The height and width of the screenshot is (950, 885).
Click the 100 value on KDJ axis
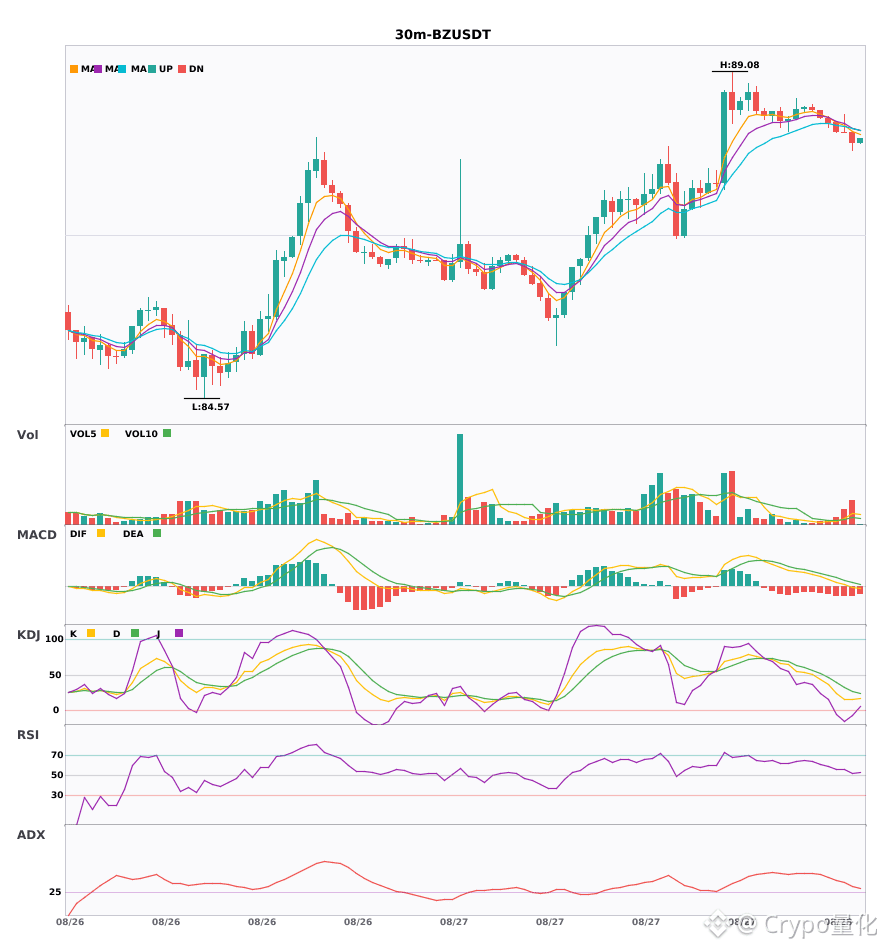[x=54, y=639]
